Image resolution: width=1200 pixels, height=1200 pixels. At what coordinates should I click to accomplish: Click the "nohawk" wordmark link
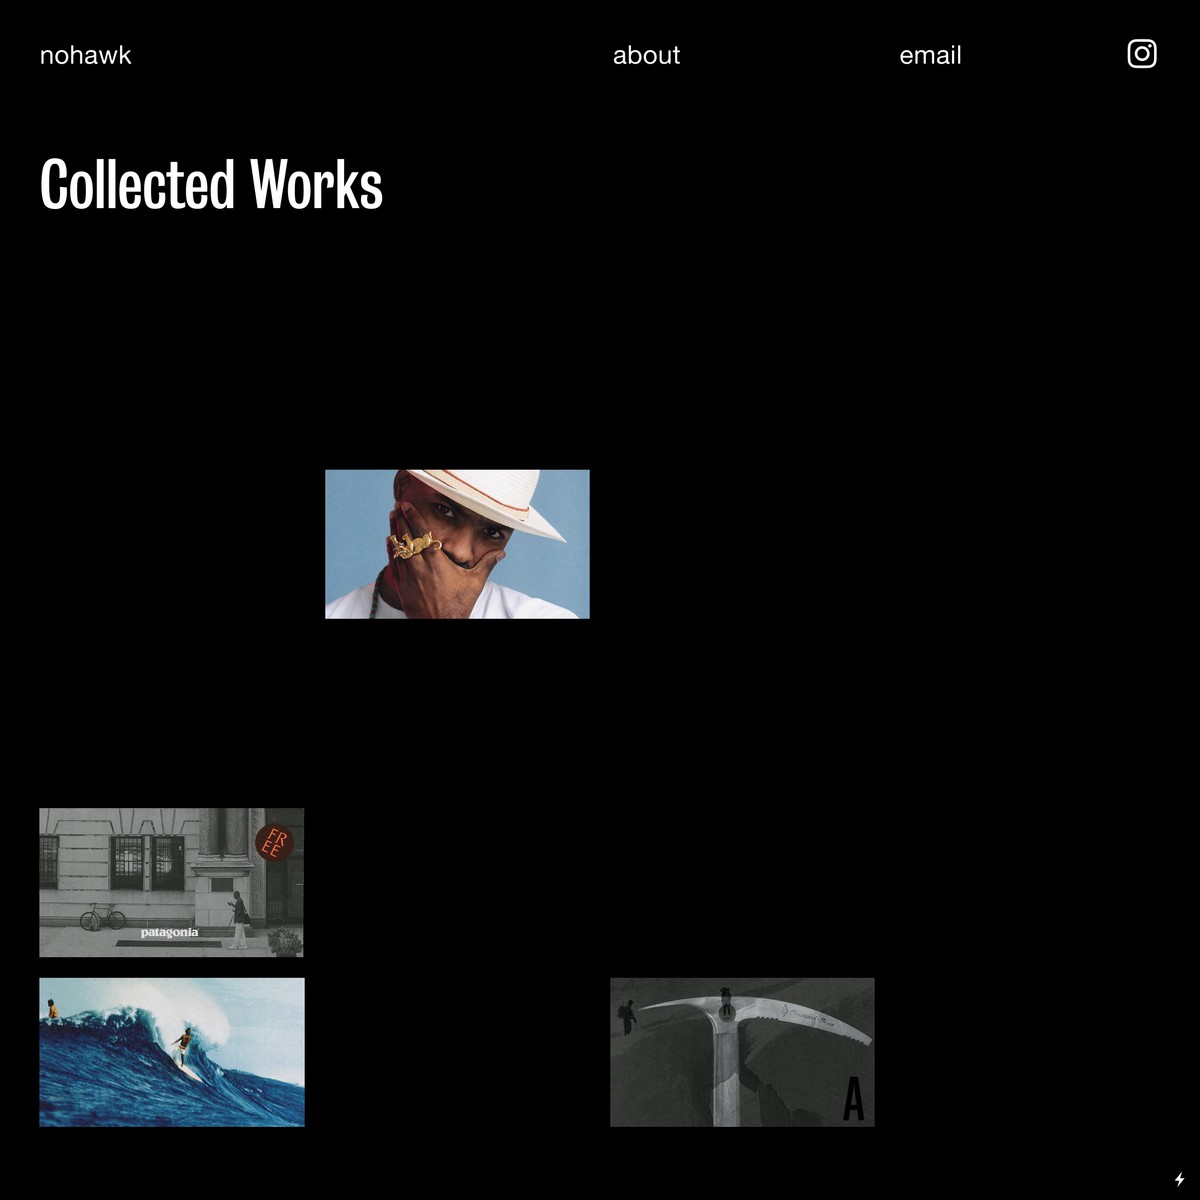(85, 55)
